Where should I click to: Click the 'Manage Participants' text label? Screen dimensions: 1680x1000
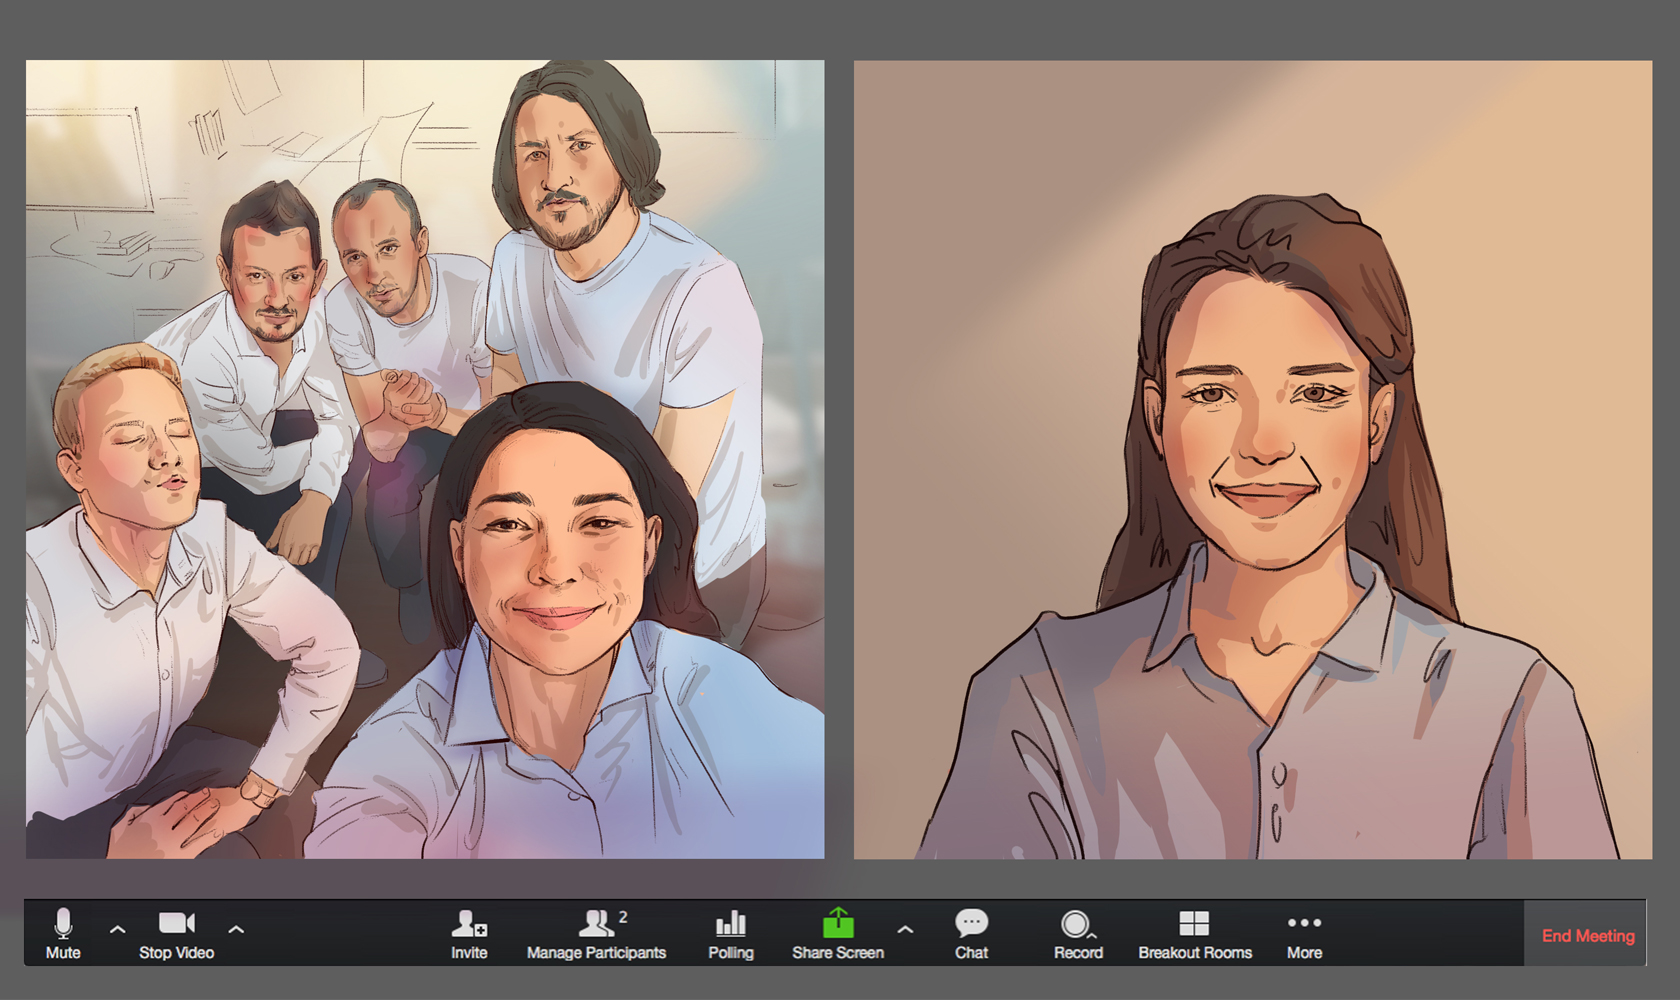tap(596, 953)
